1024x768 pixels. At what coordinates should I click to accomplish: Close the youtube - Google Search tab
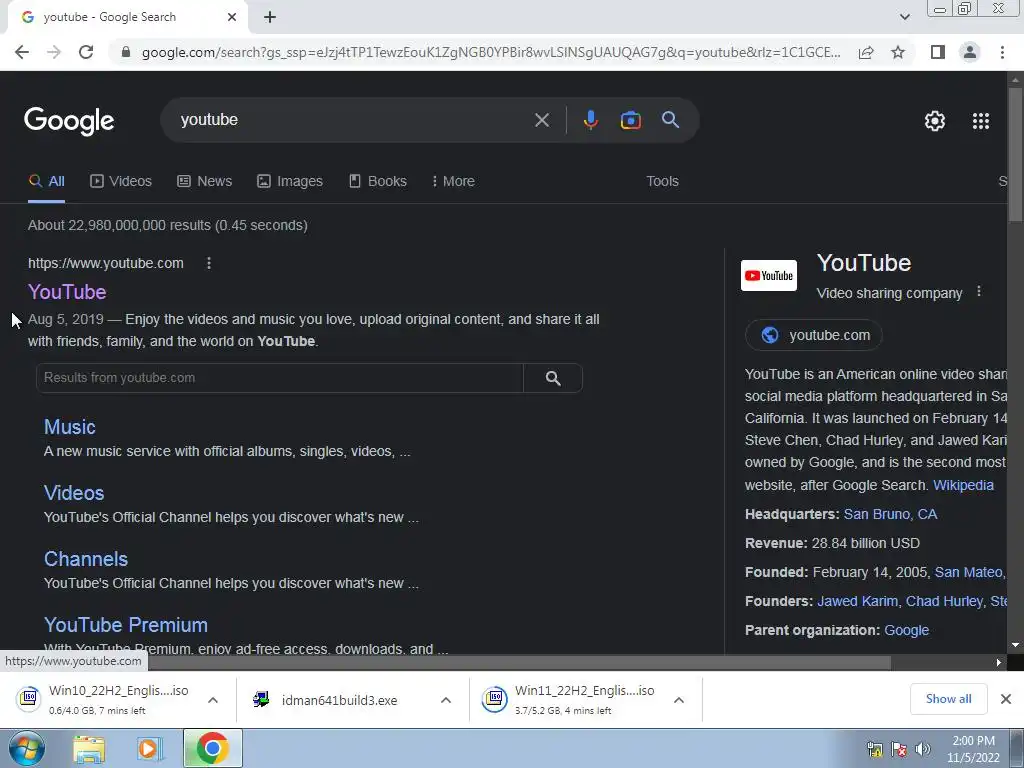(232, 17)
